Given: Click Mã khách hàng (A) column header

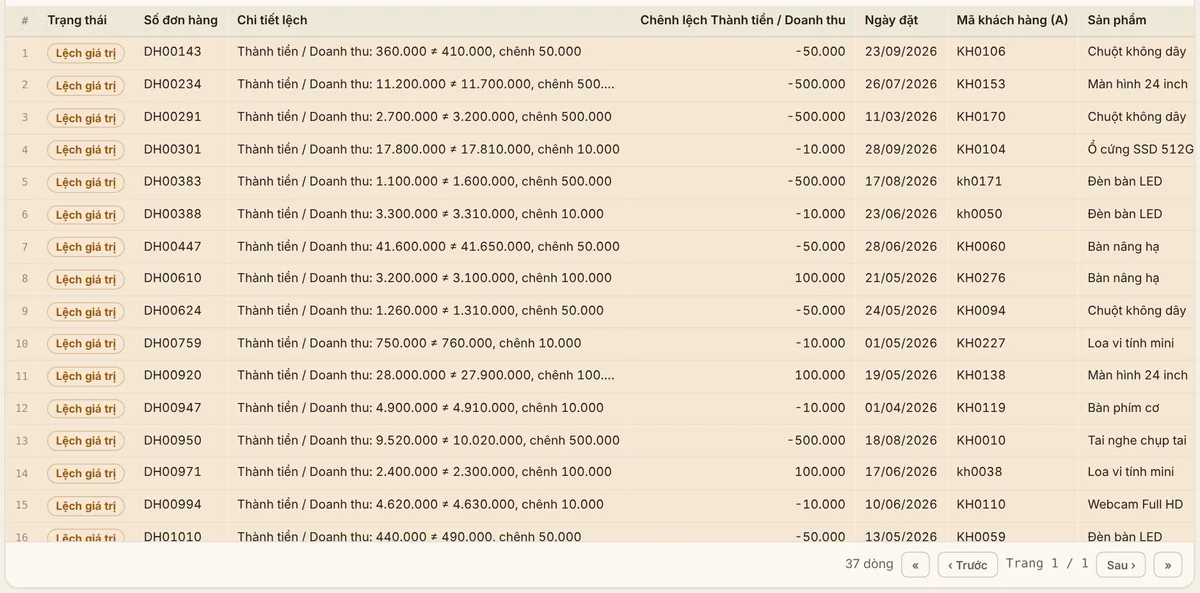Looking at the screenshot, I should click(x=1012, y=20).
